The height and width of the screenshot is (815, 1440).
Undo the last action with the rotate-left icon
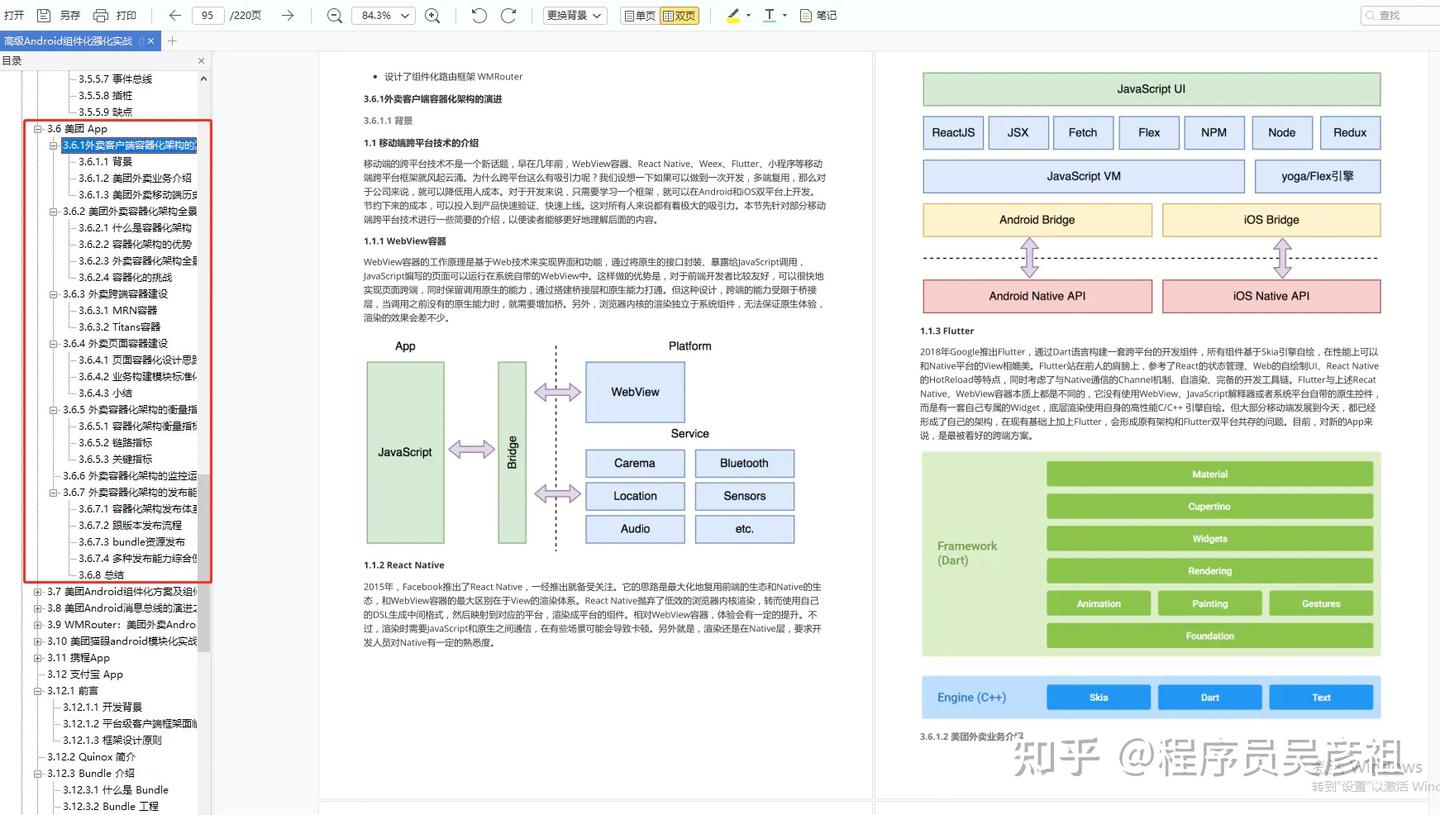pyautogui.click(x=478, y=15)
